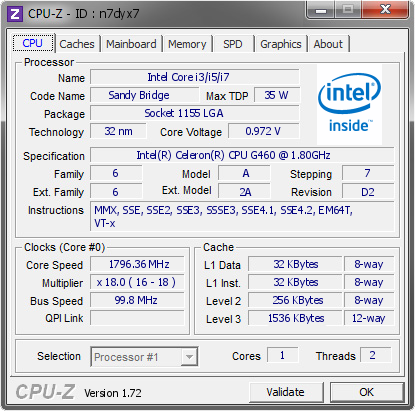This screenshot has height=411, width=415.
Task: Switch to the CPU tab
Action: [33, 43]
